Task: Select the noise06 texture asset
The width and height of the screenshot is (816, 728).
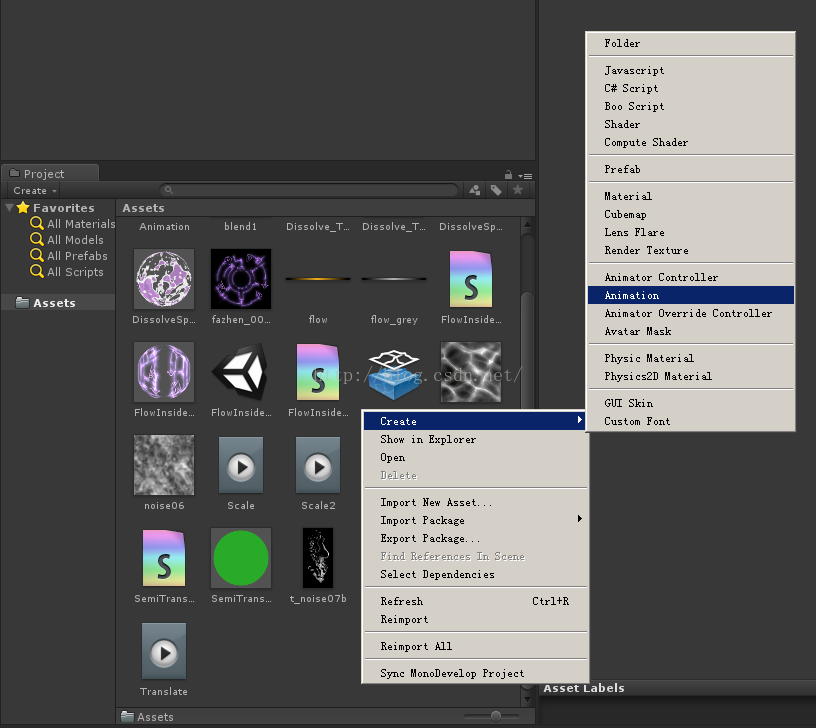Action: (164, 465)
